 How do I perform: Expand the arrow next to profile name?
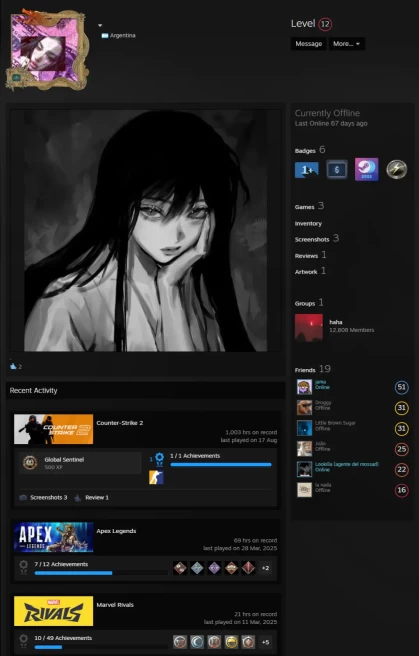tap(100, 26)
